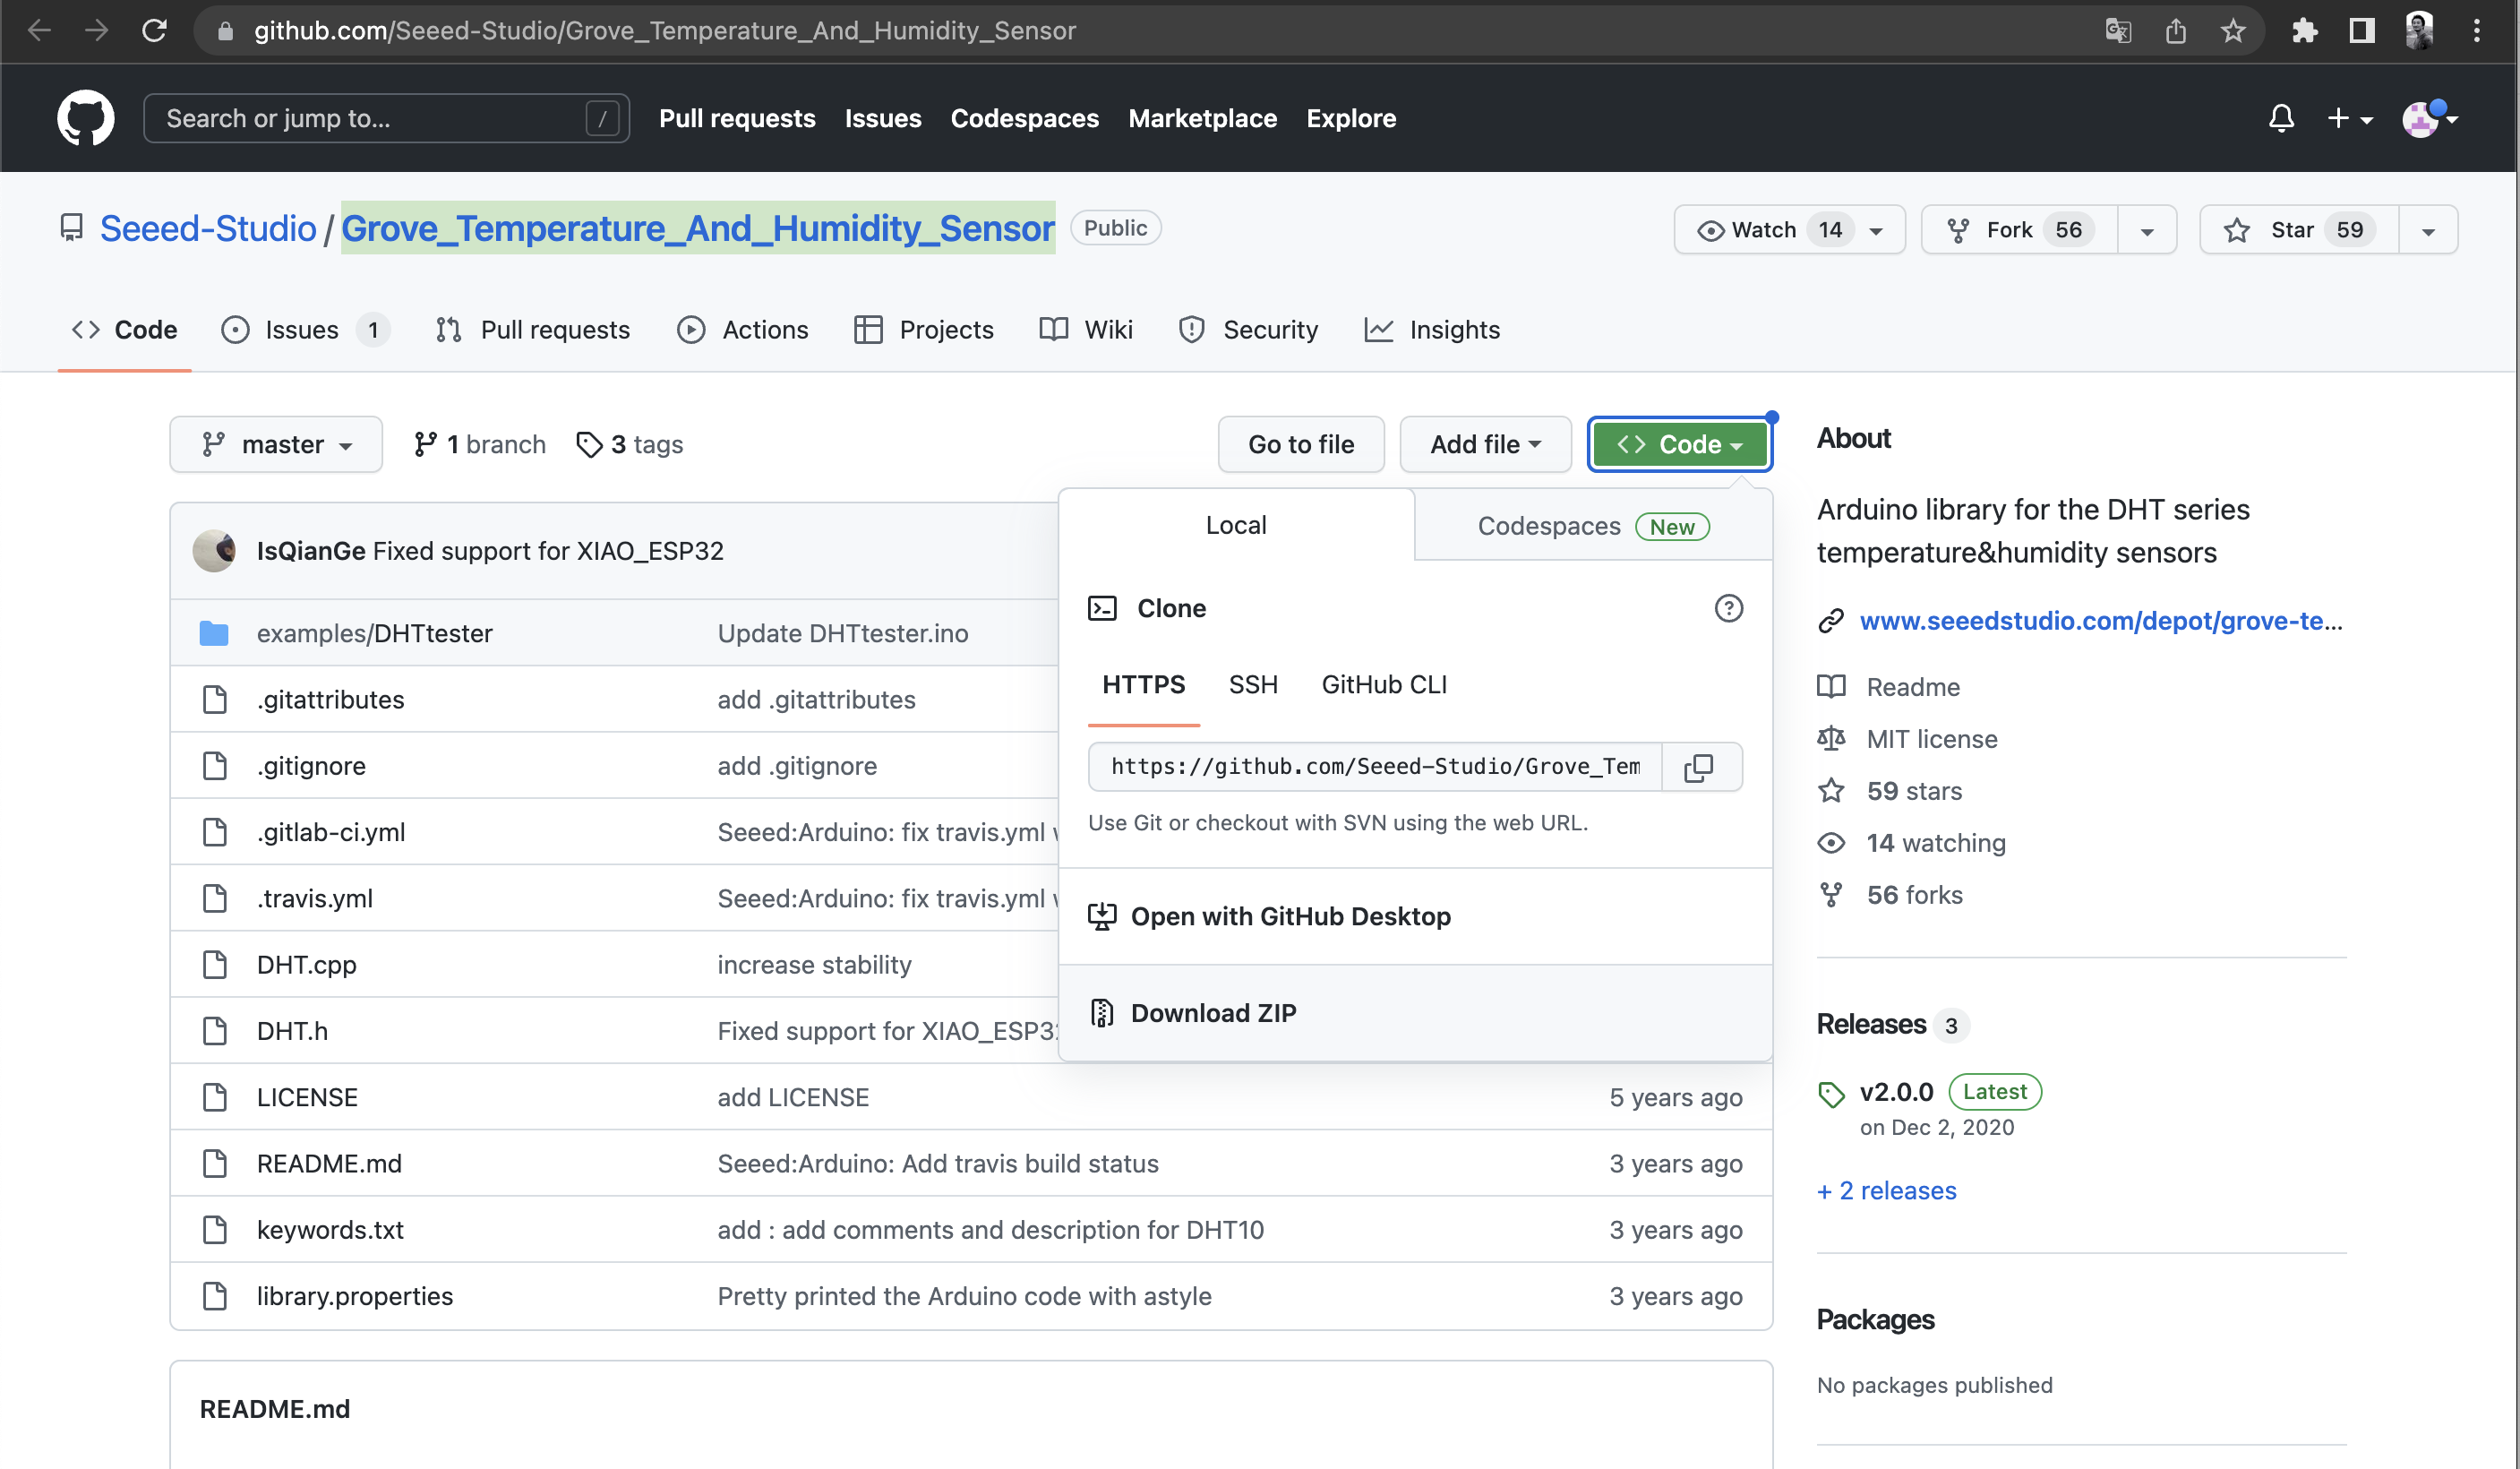Open Marketplace in top navigation
Image resolution: width=2520 pixels, height=1469 pixels.
[x=1202, y=118]
